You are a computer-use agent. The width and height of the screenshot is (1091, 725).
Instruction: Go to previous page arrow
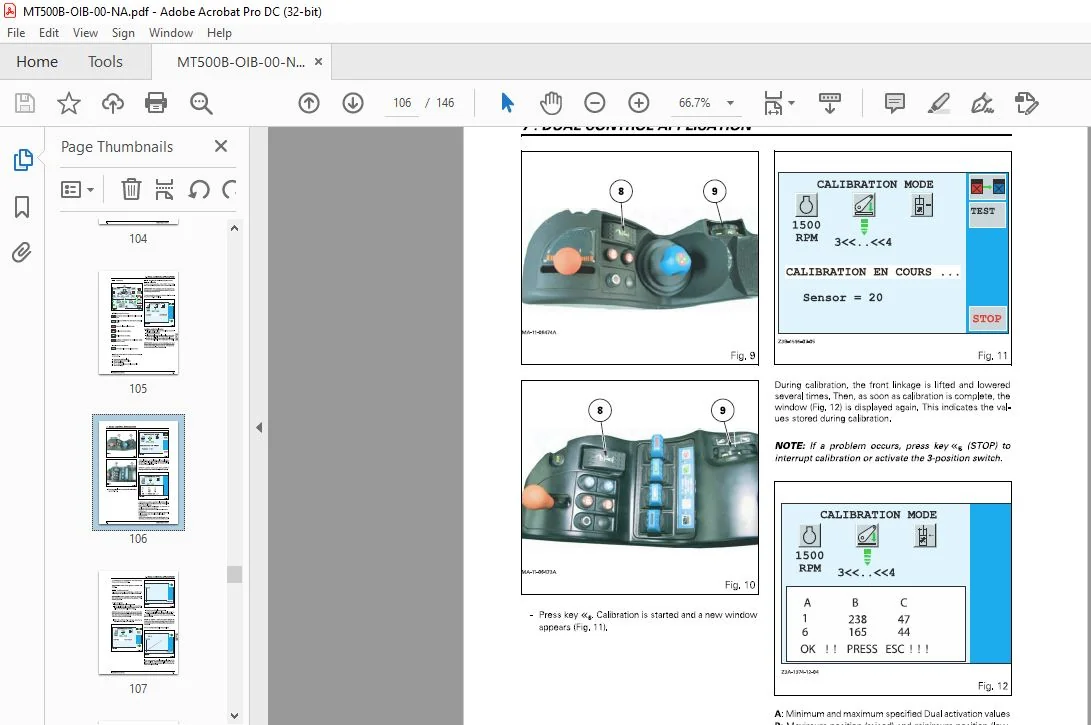point(309,103)
